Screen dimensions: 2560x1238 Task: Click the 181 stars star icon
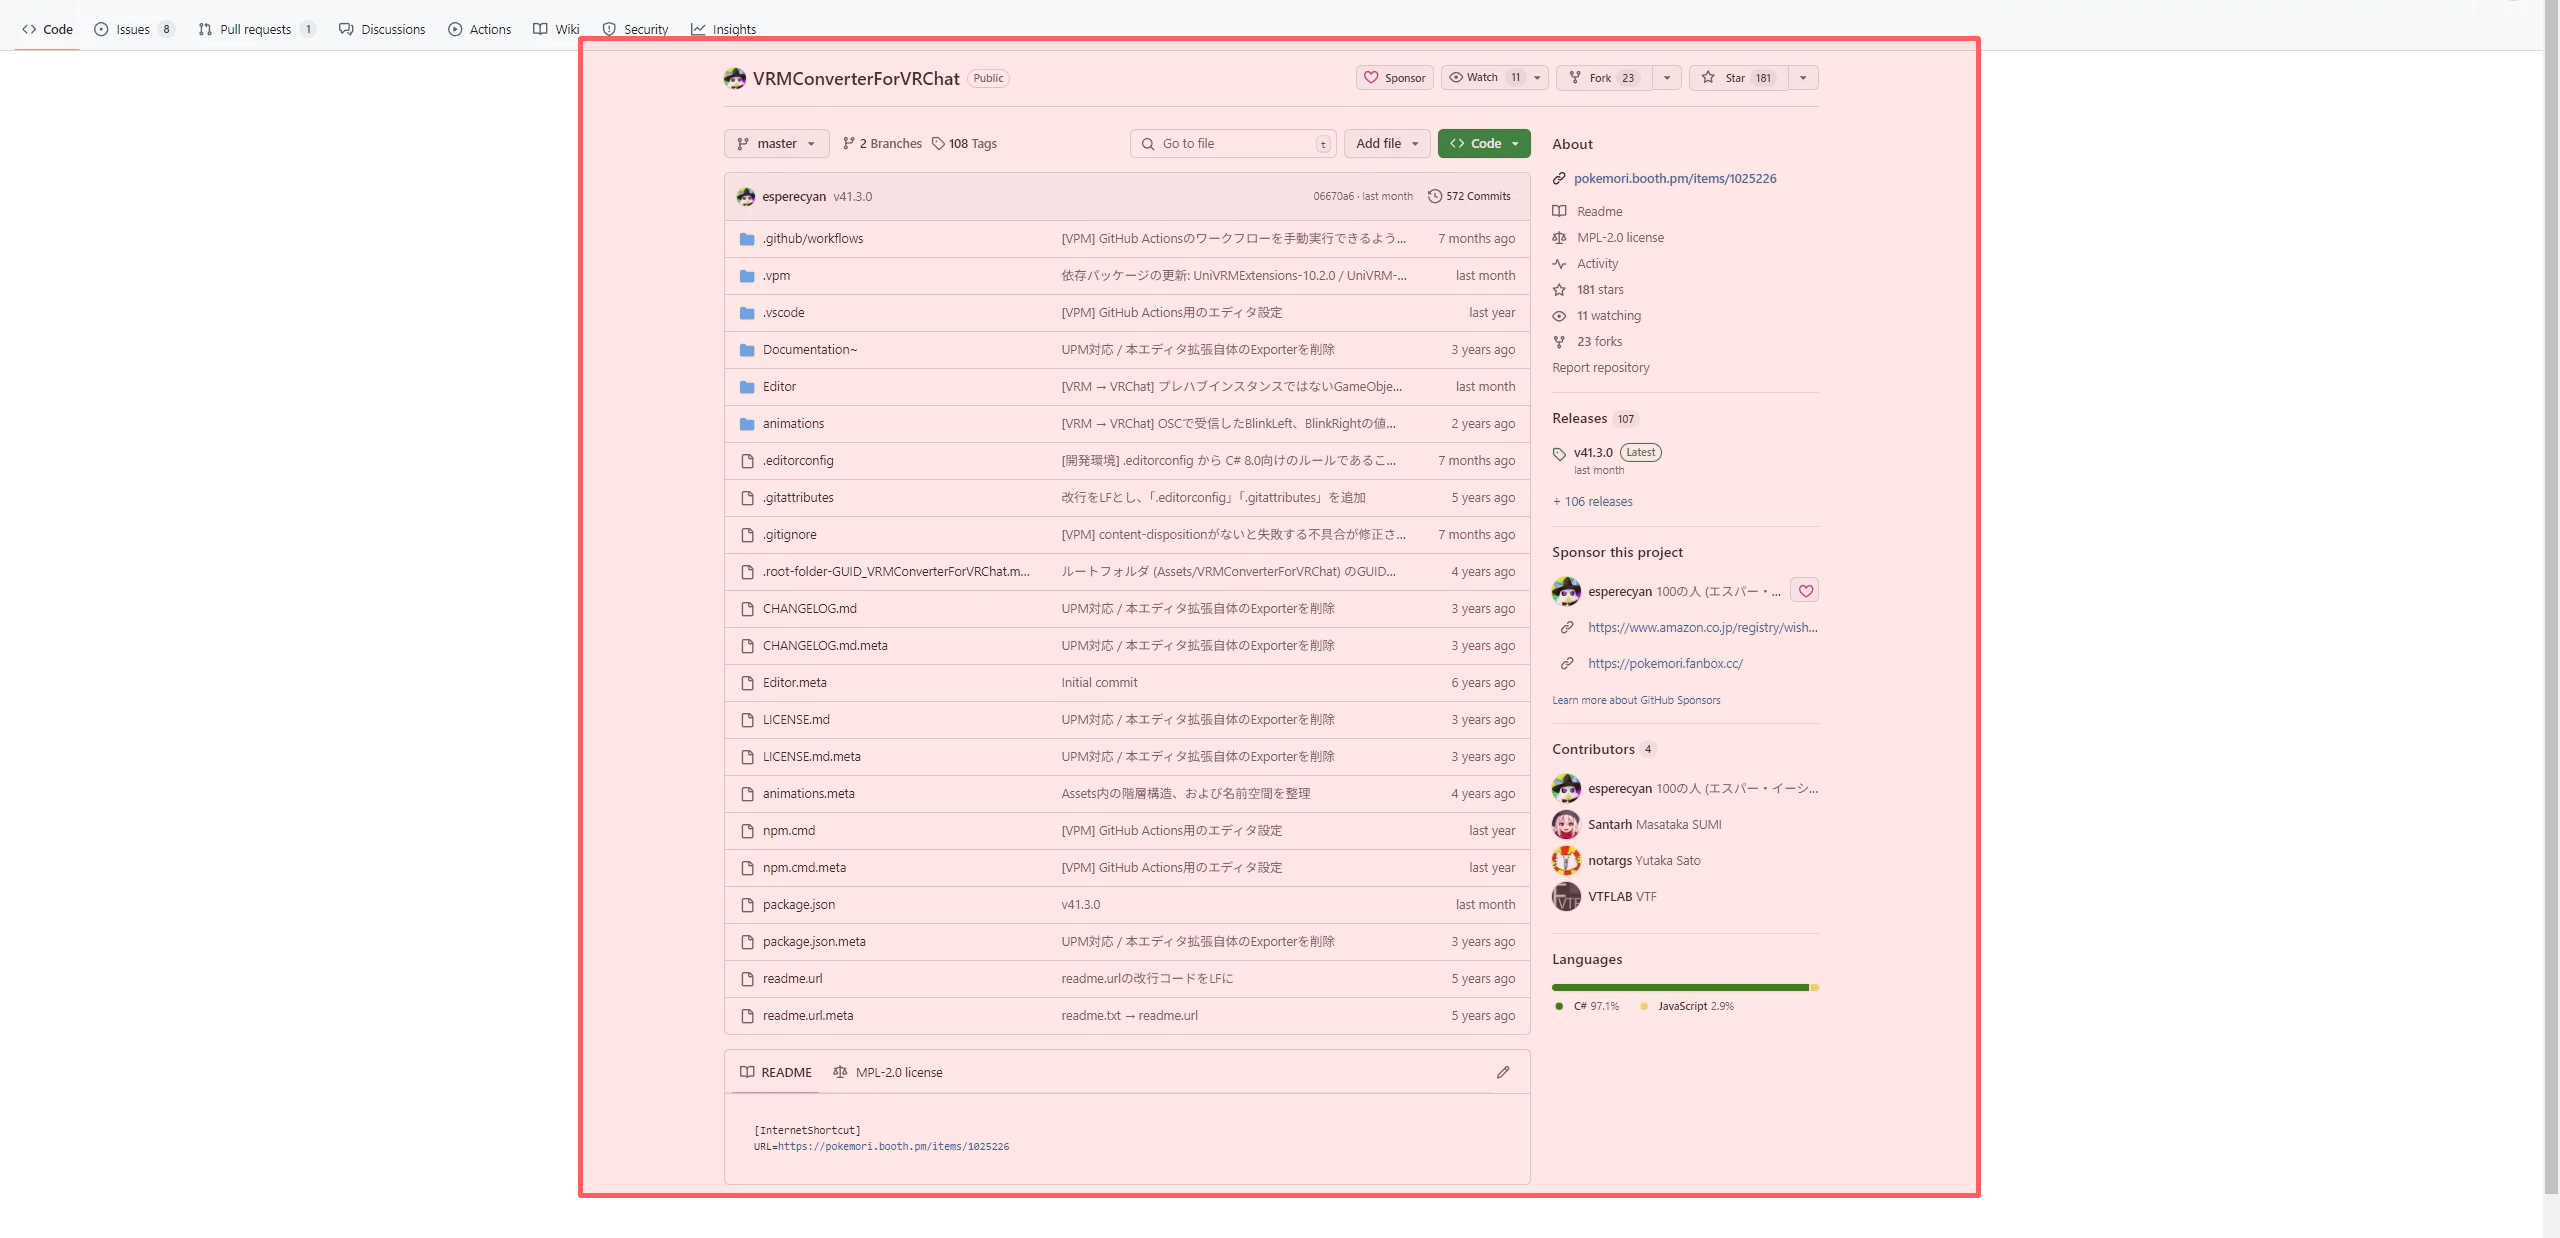(x=1559, y=290)
